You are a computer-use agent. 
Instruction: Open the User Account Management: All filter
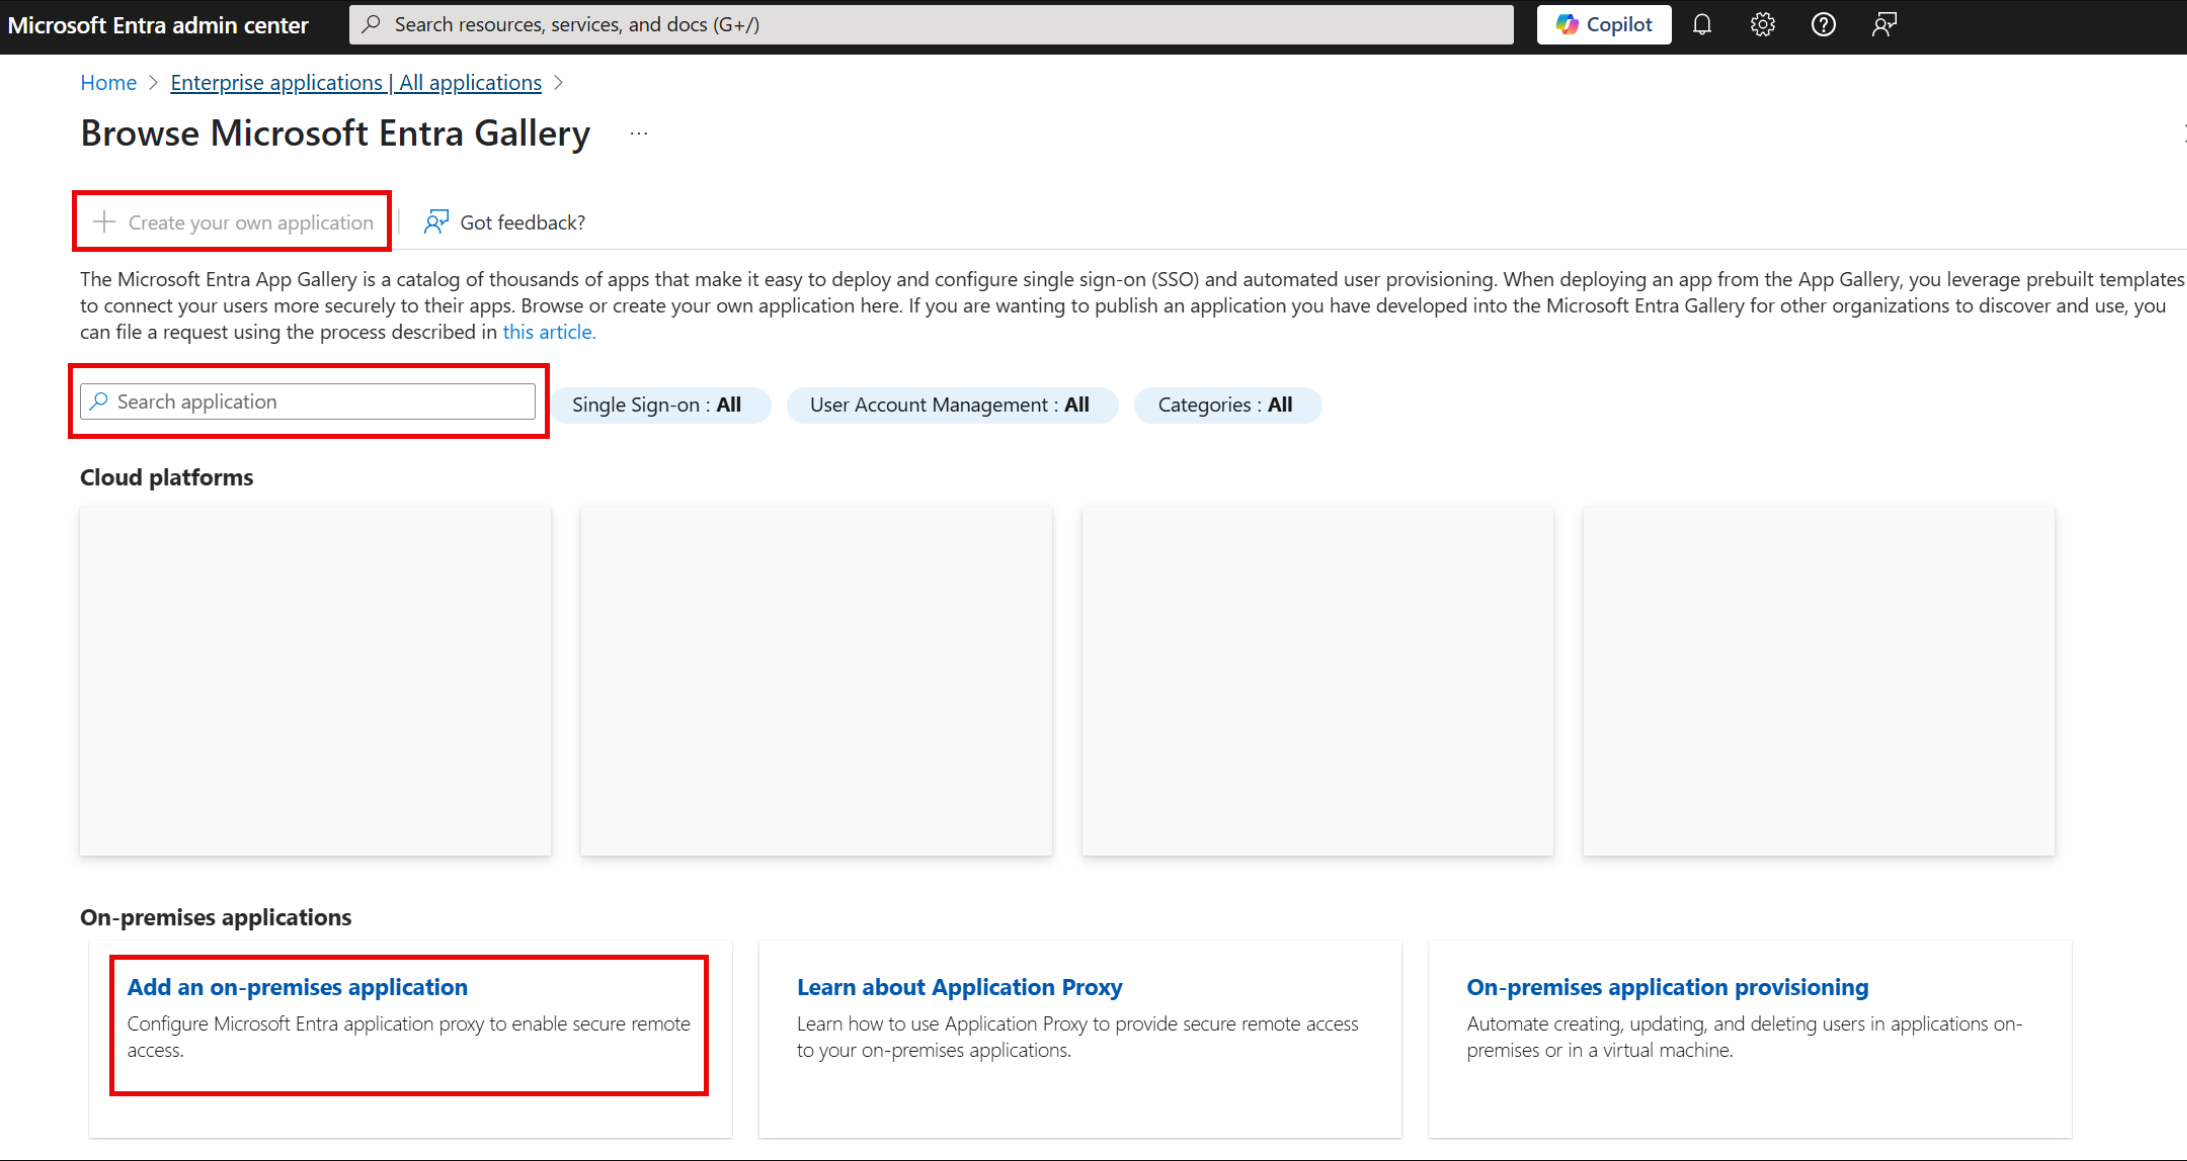click(x=951, y=405)
